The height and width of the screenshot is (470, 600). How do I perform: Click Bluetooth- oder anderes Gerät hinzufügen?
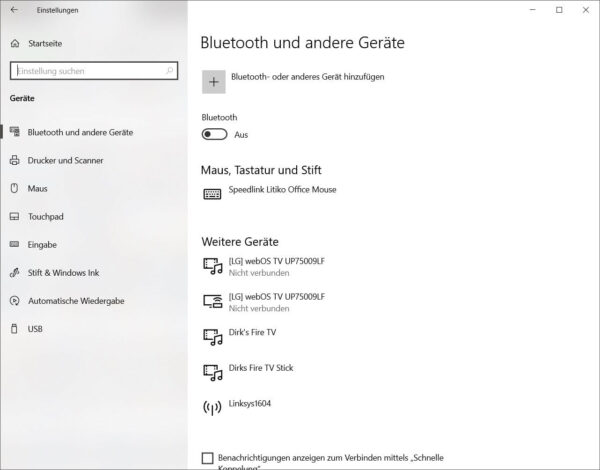pos(308,77)
